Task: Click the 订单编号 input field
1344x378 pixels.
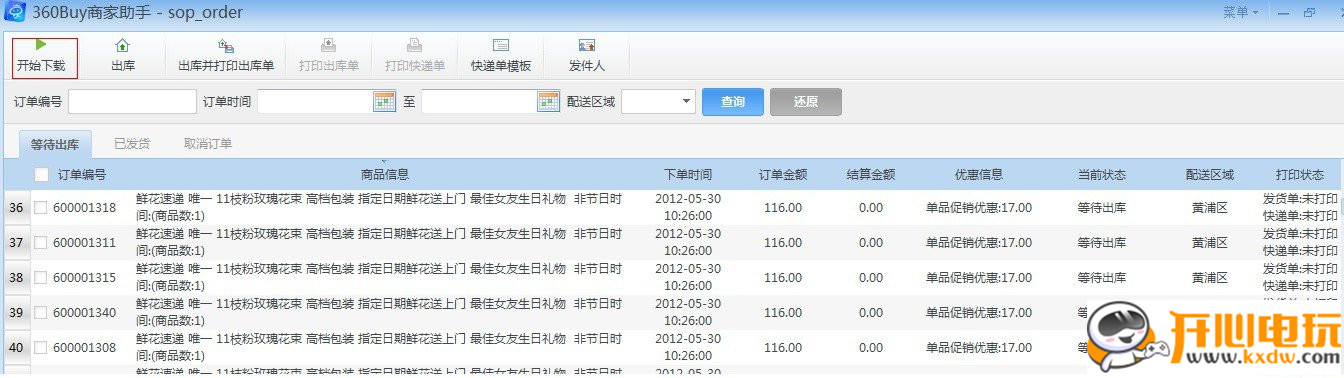Action: [132, 101]
